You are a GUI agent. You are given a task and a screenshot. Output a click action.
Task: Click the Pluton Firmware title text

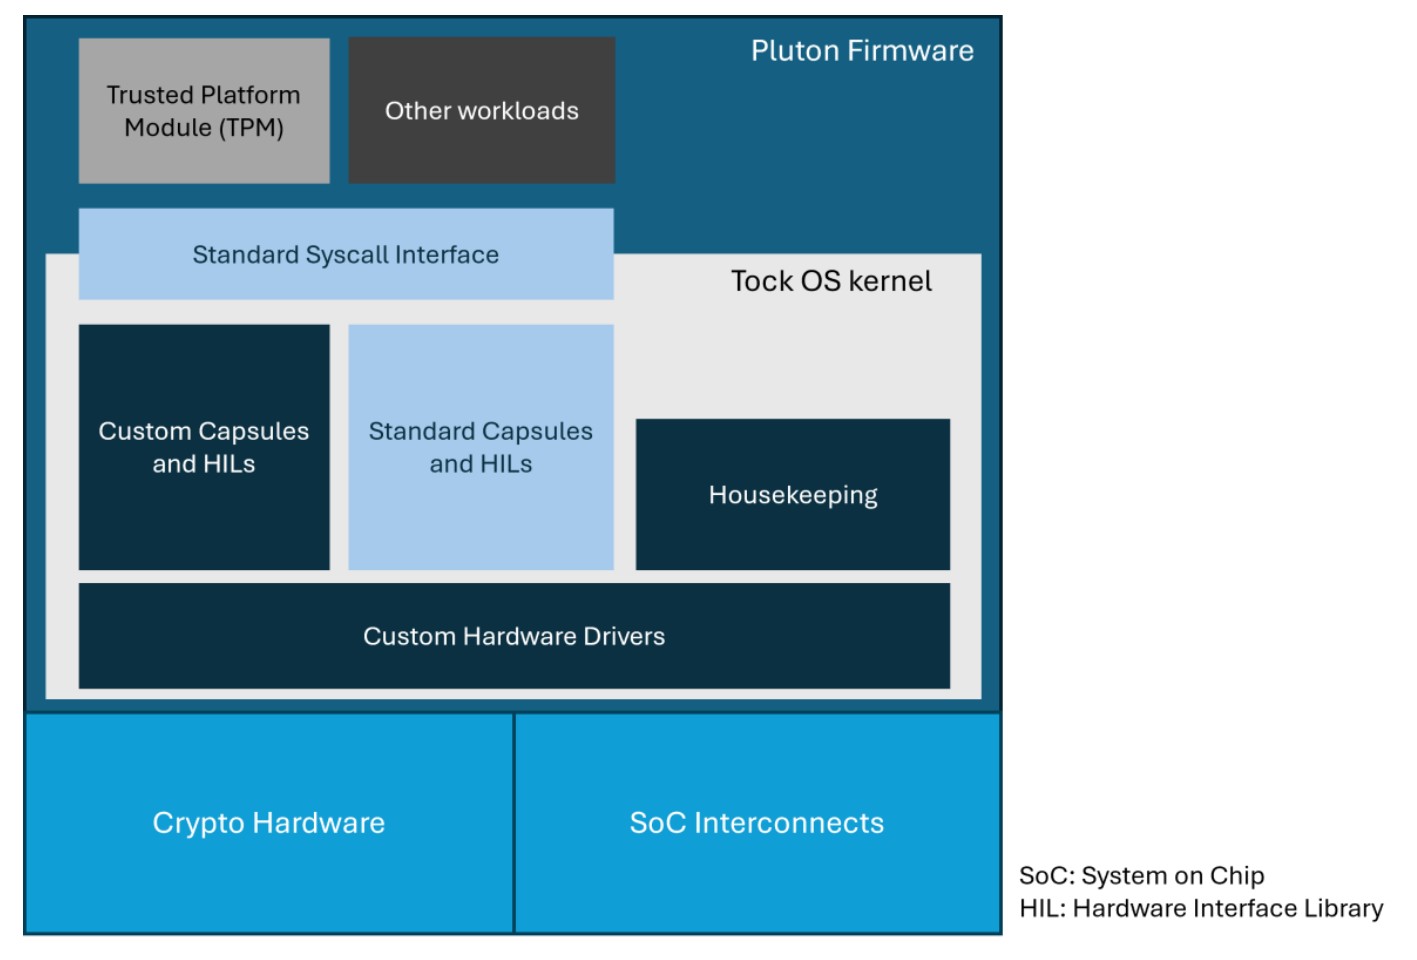tap(862, 51)
